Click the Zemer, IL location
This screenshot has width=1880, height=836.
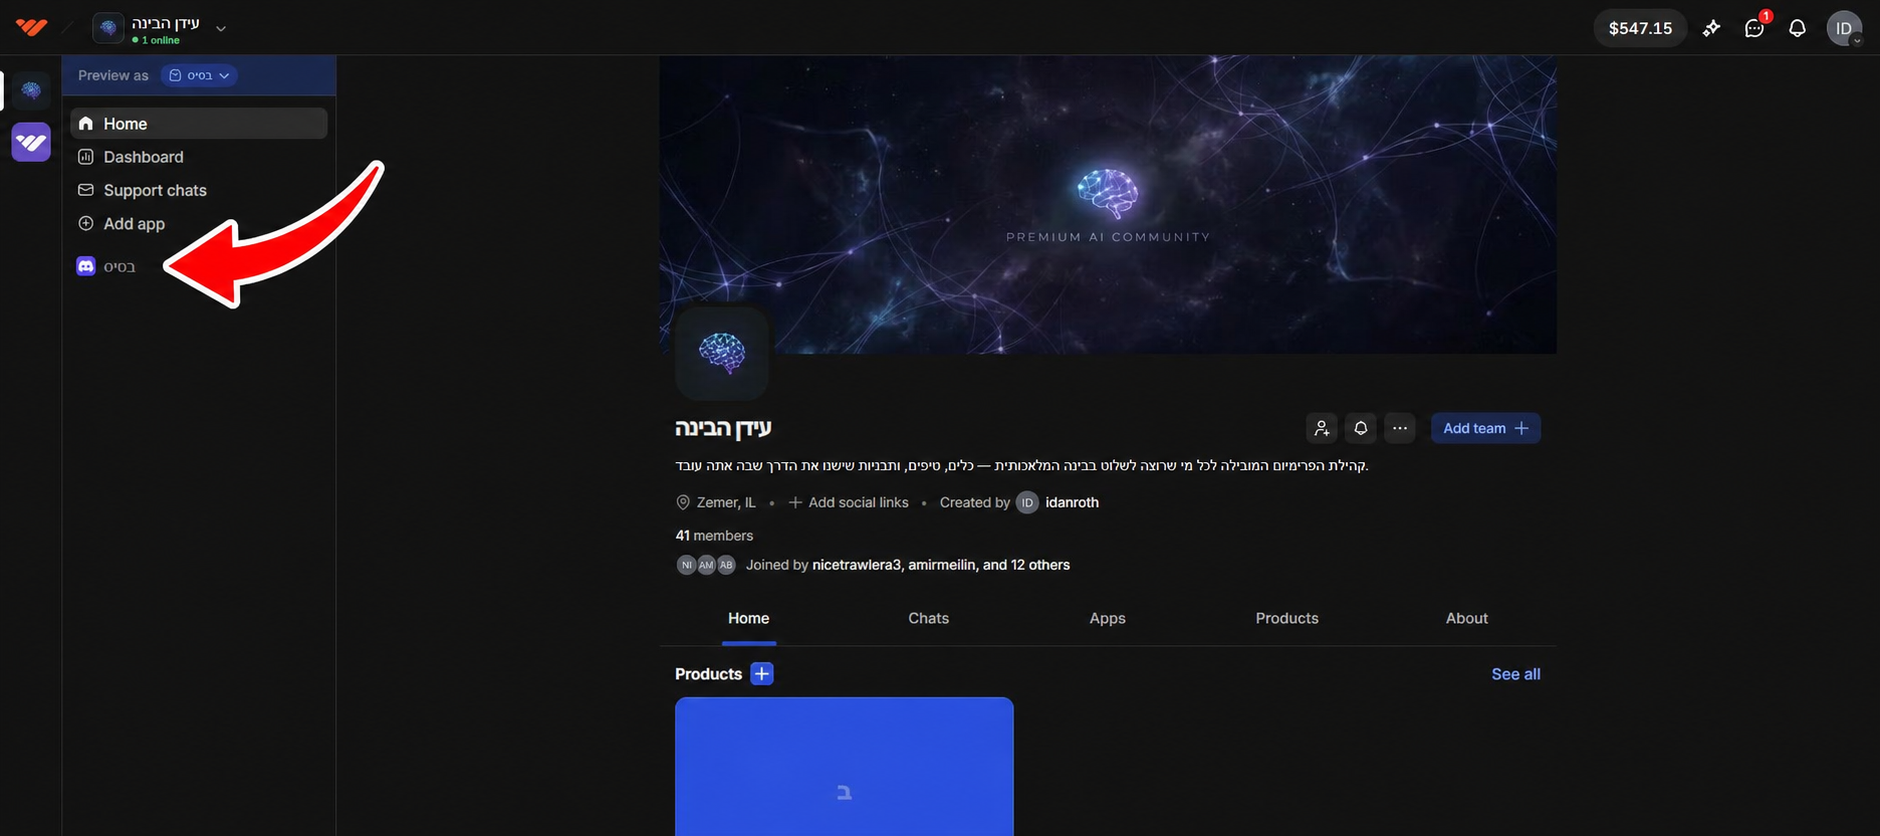pos(716,502)
